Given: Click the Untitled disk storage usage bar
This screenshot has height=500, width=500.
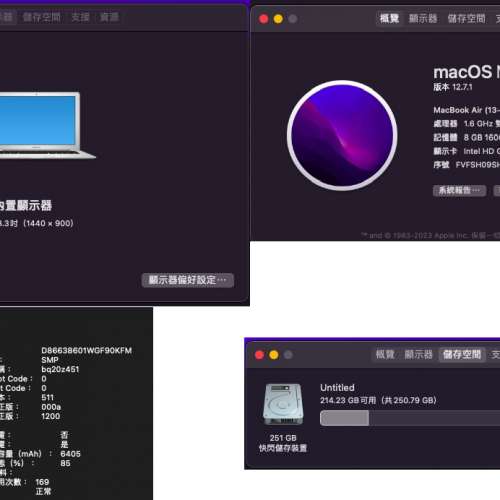Looking at the screenshot, I should point(410,418).
